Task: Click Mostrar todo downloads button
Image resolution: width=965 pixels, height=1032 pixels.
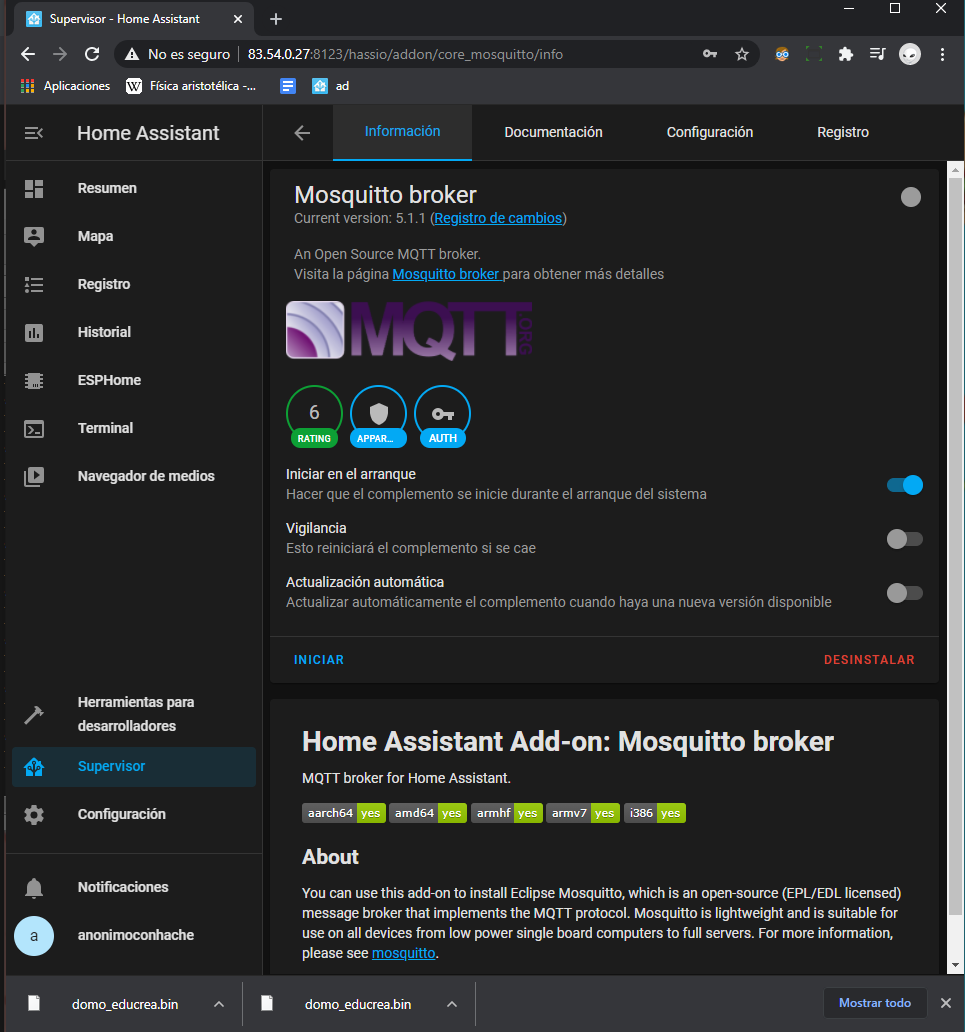Action: (x=875, y=1003)
